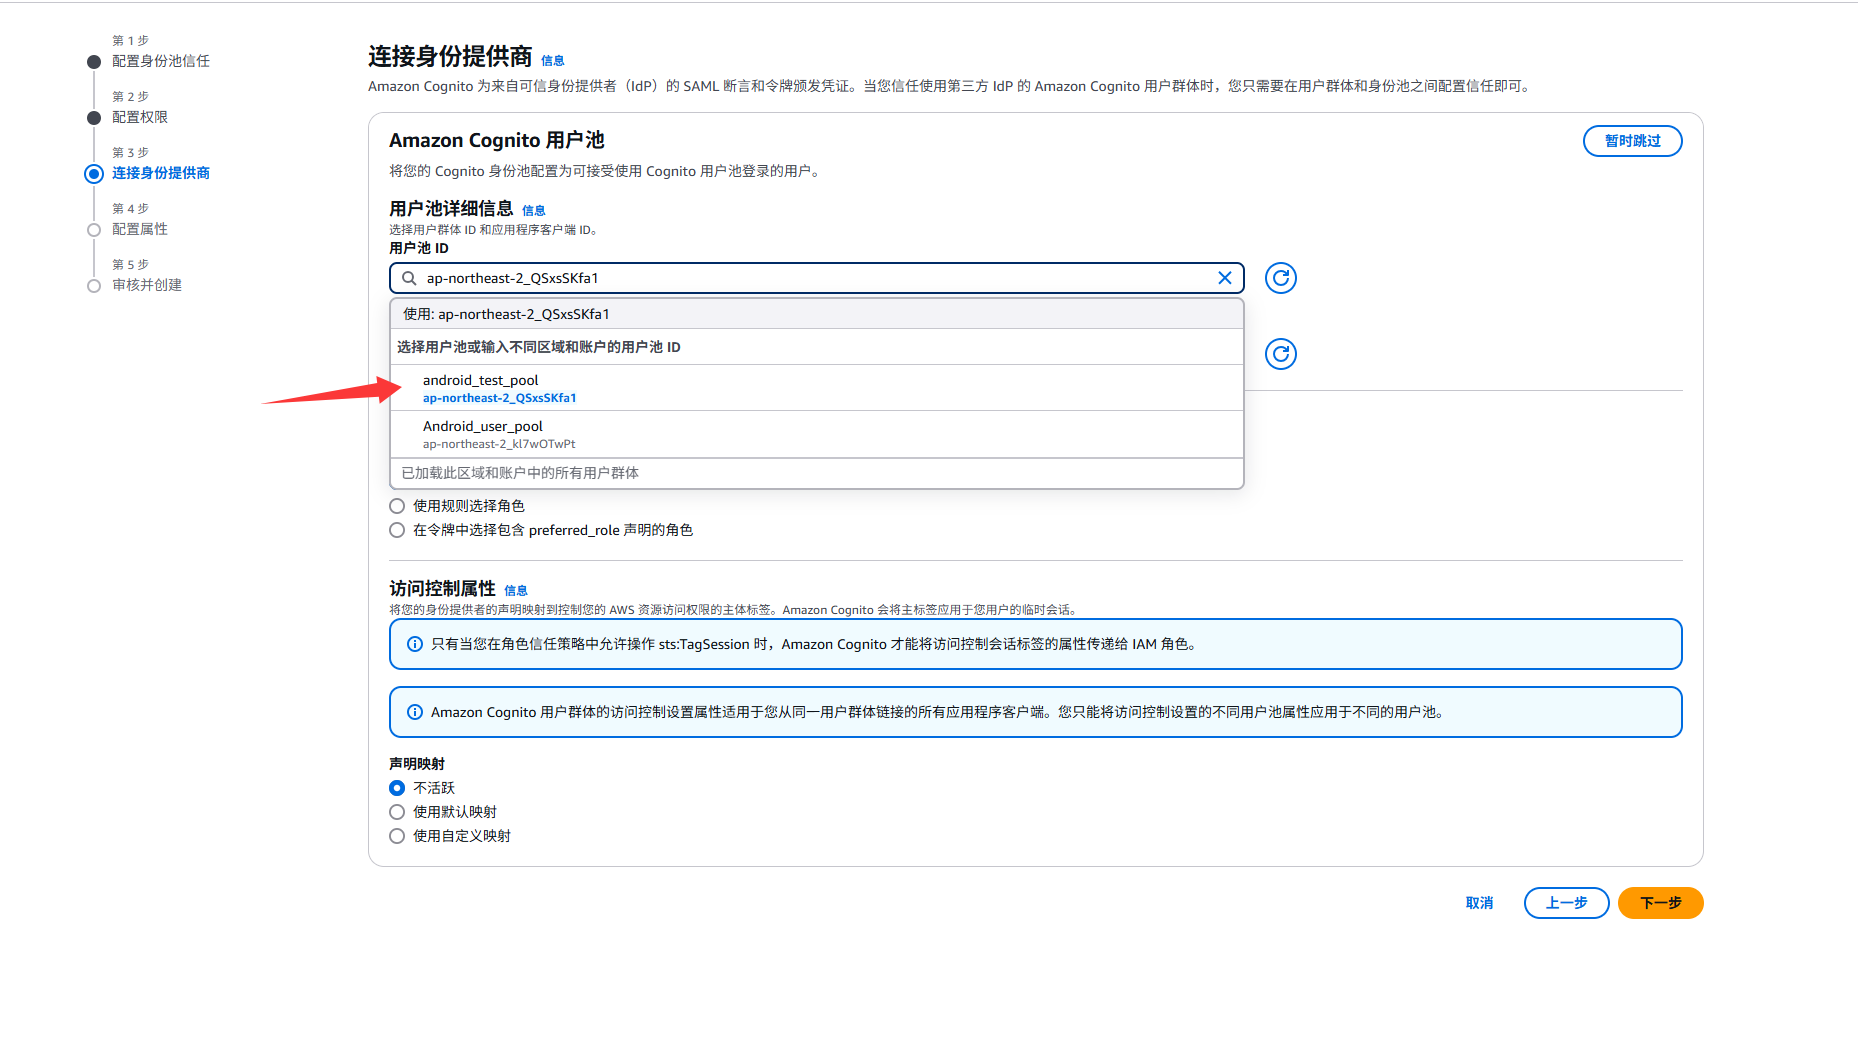Click info icon in second access control notice
The width and height of the screenshot is (1858, 1063).
pyautogui.click(x=415, y=712)
